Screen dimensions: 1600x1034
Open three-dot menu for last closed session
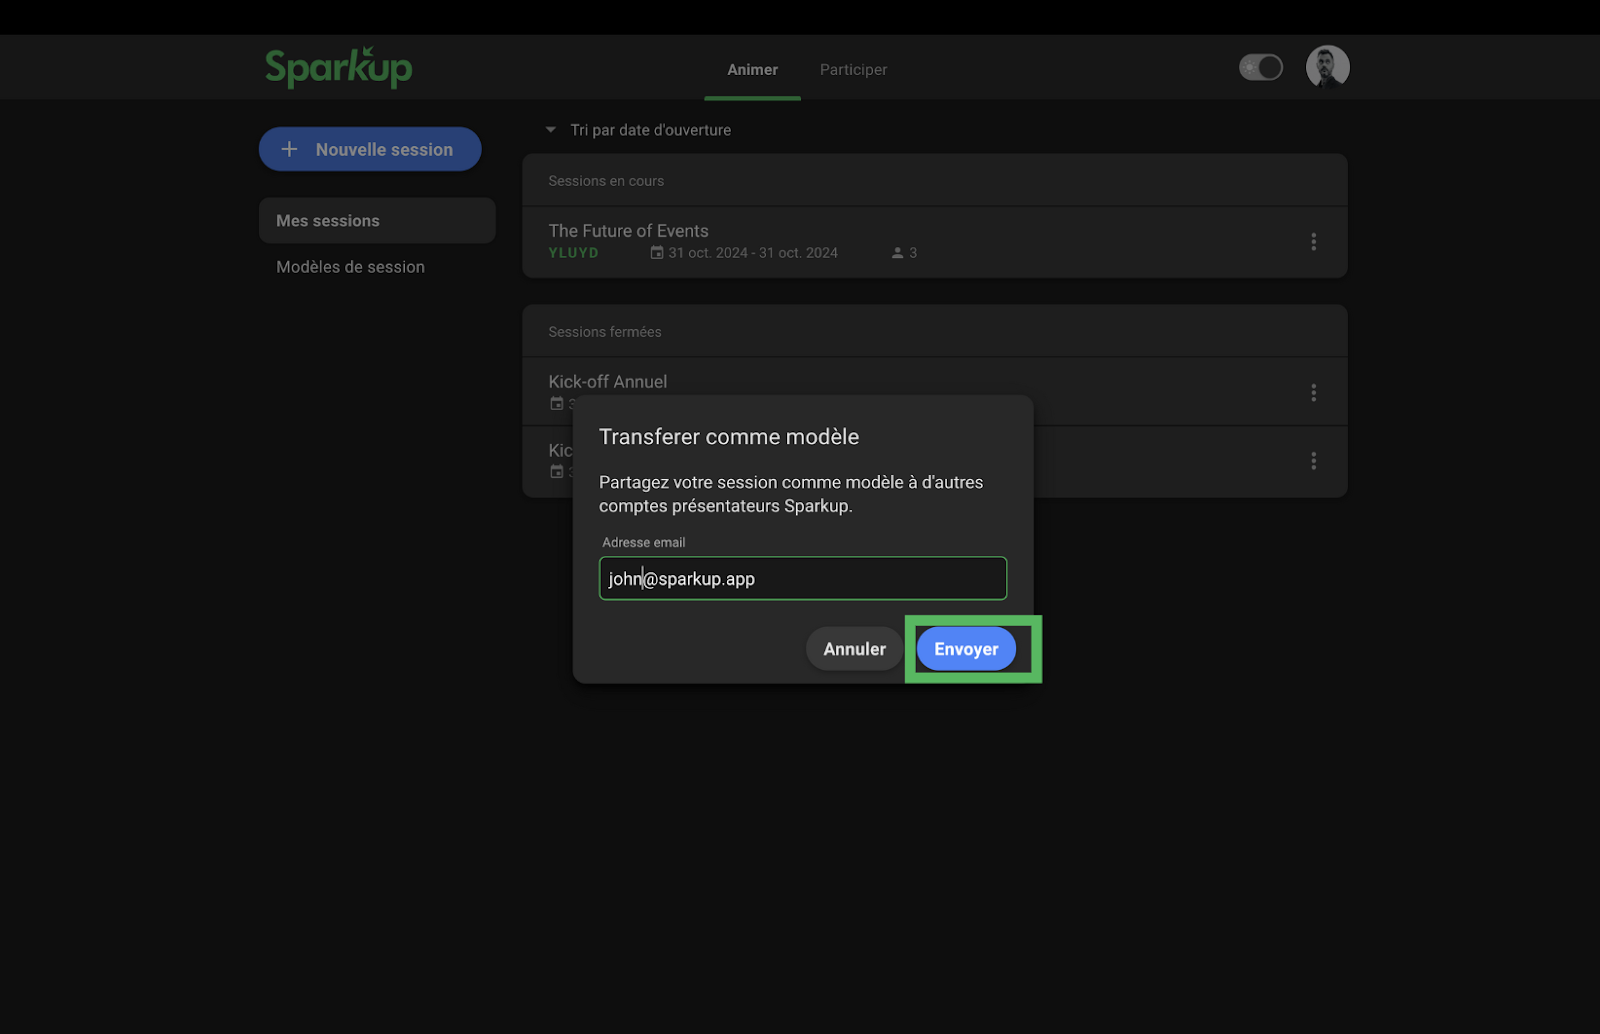[x=1313, y=461]
